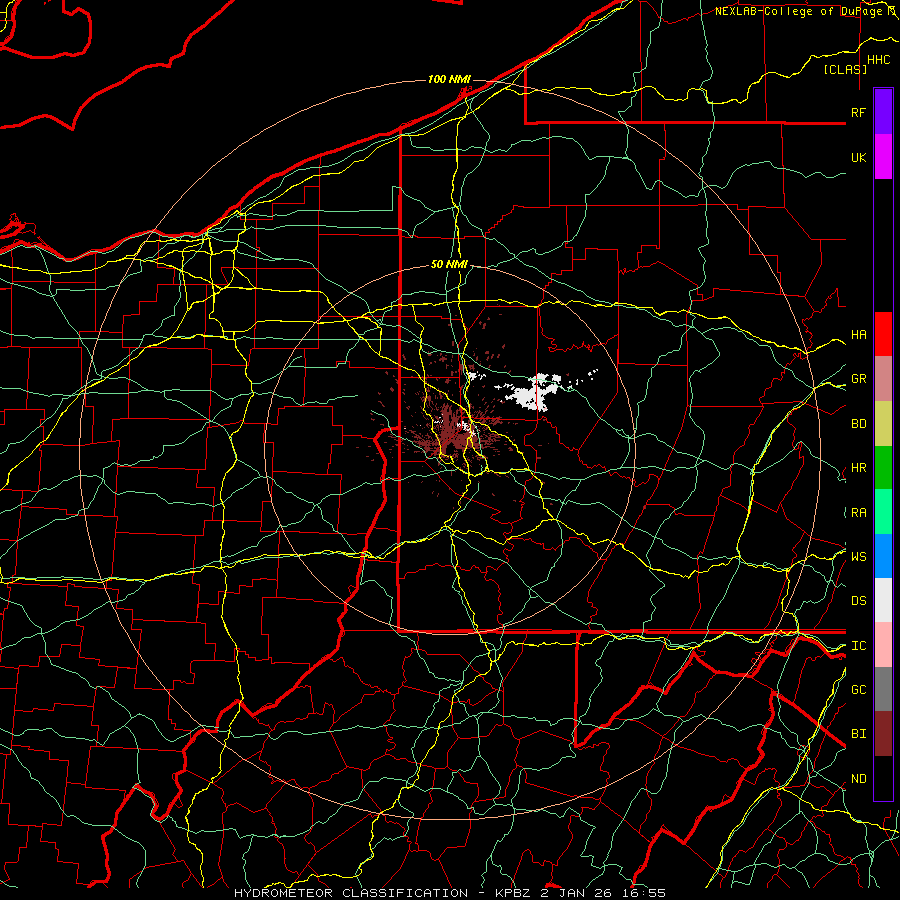This screenshot has width=900, height=900.
Task: Click the "50 NMI" range ring label
Action: pos(449,264)
